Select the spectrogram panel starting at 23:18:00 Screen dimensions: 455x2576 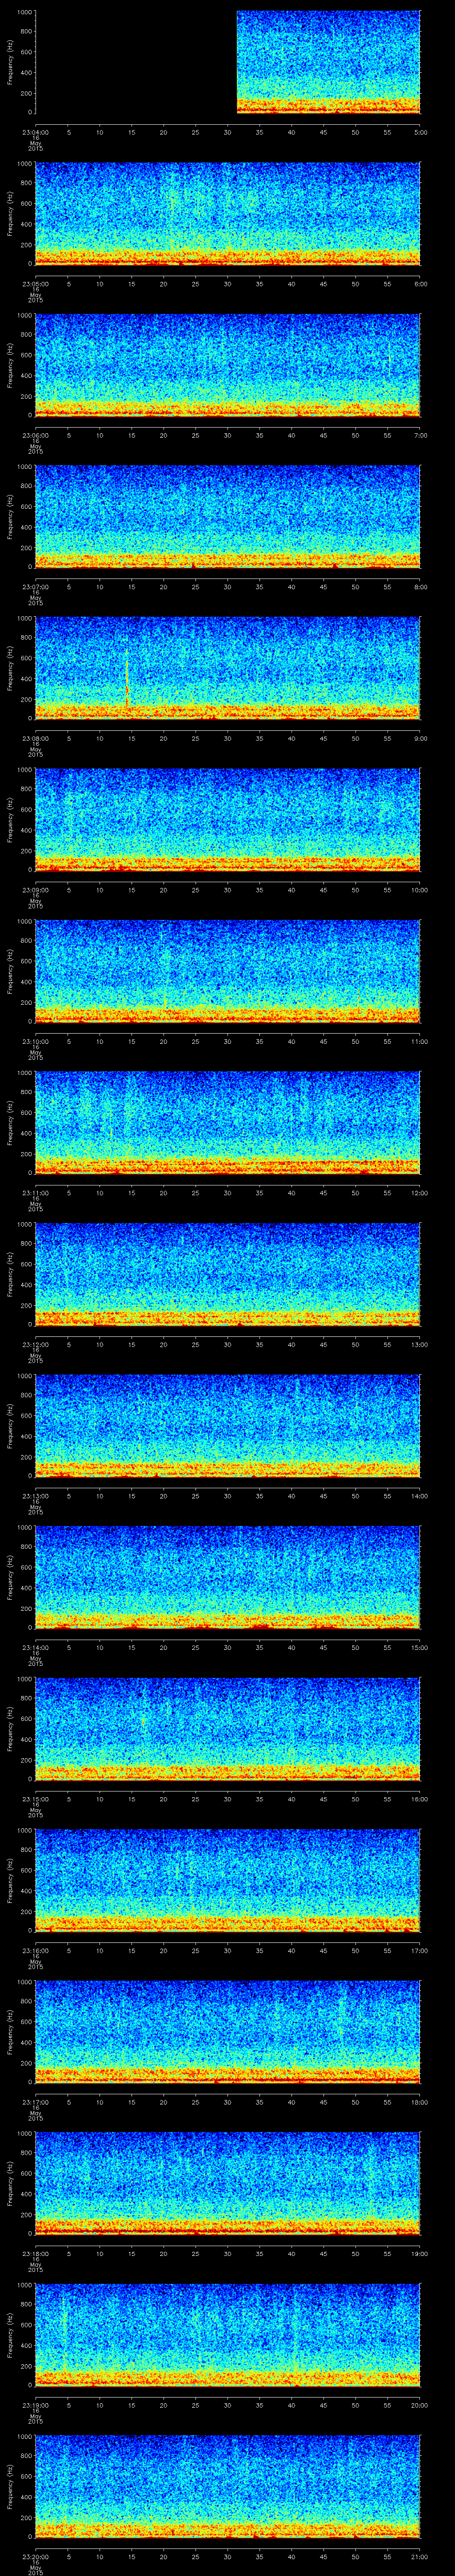click(x=227, y=2183)
